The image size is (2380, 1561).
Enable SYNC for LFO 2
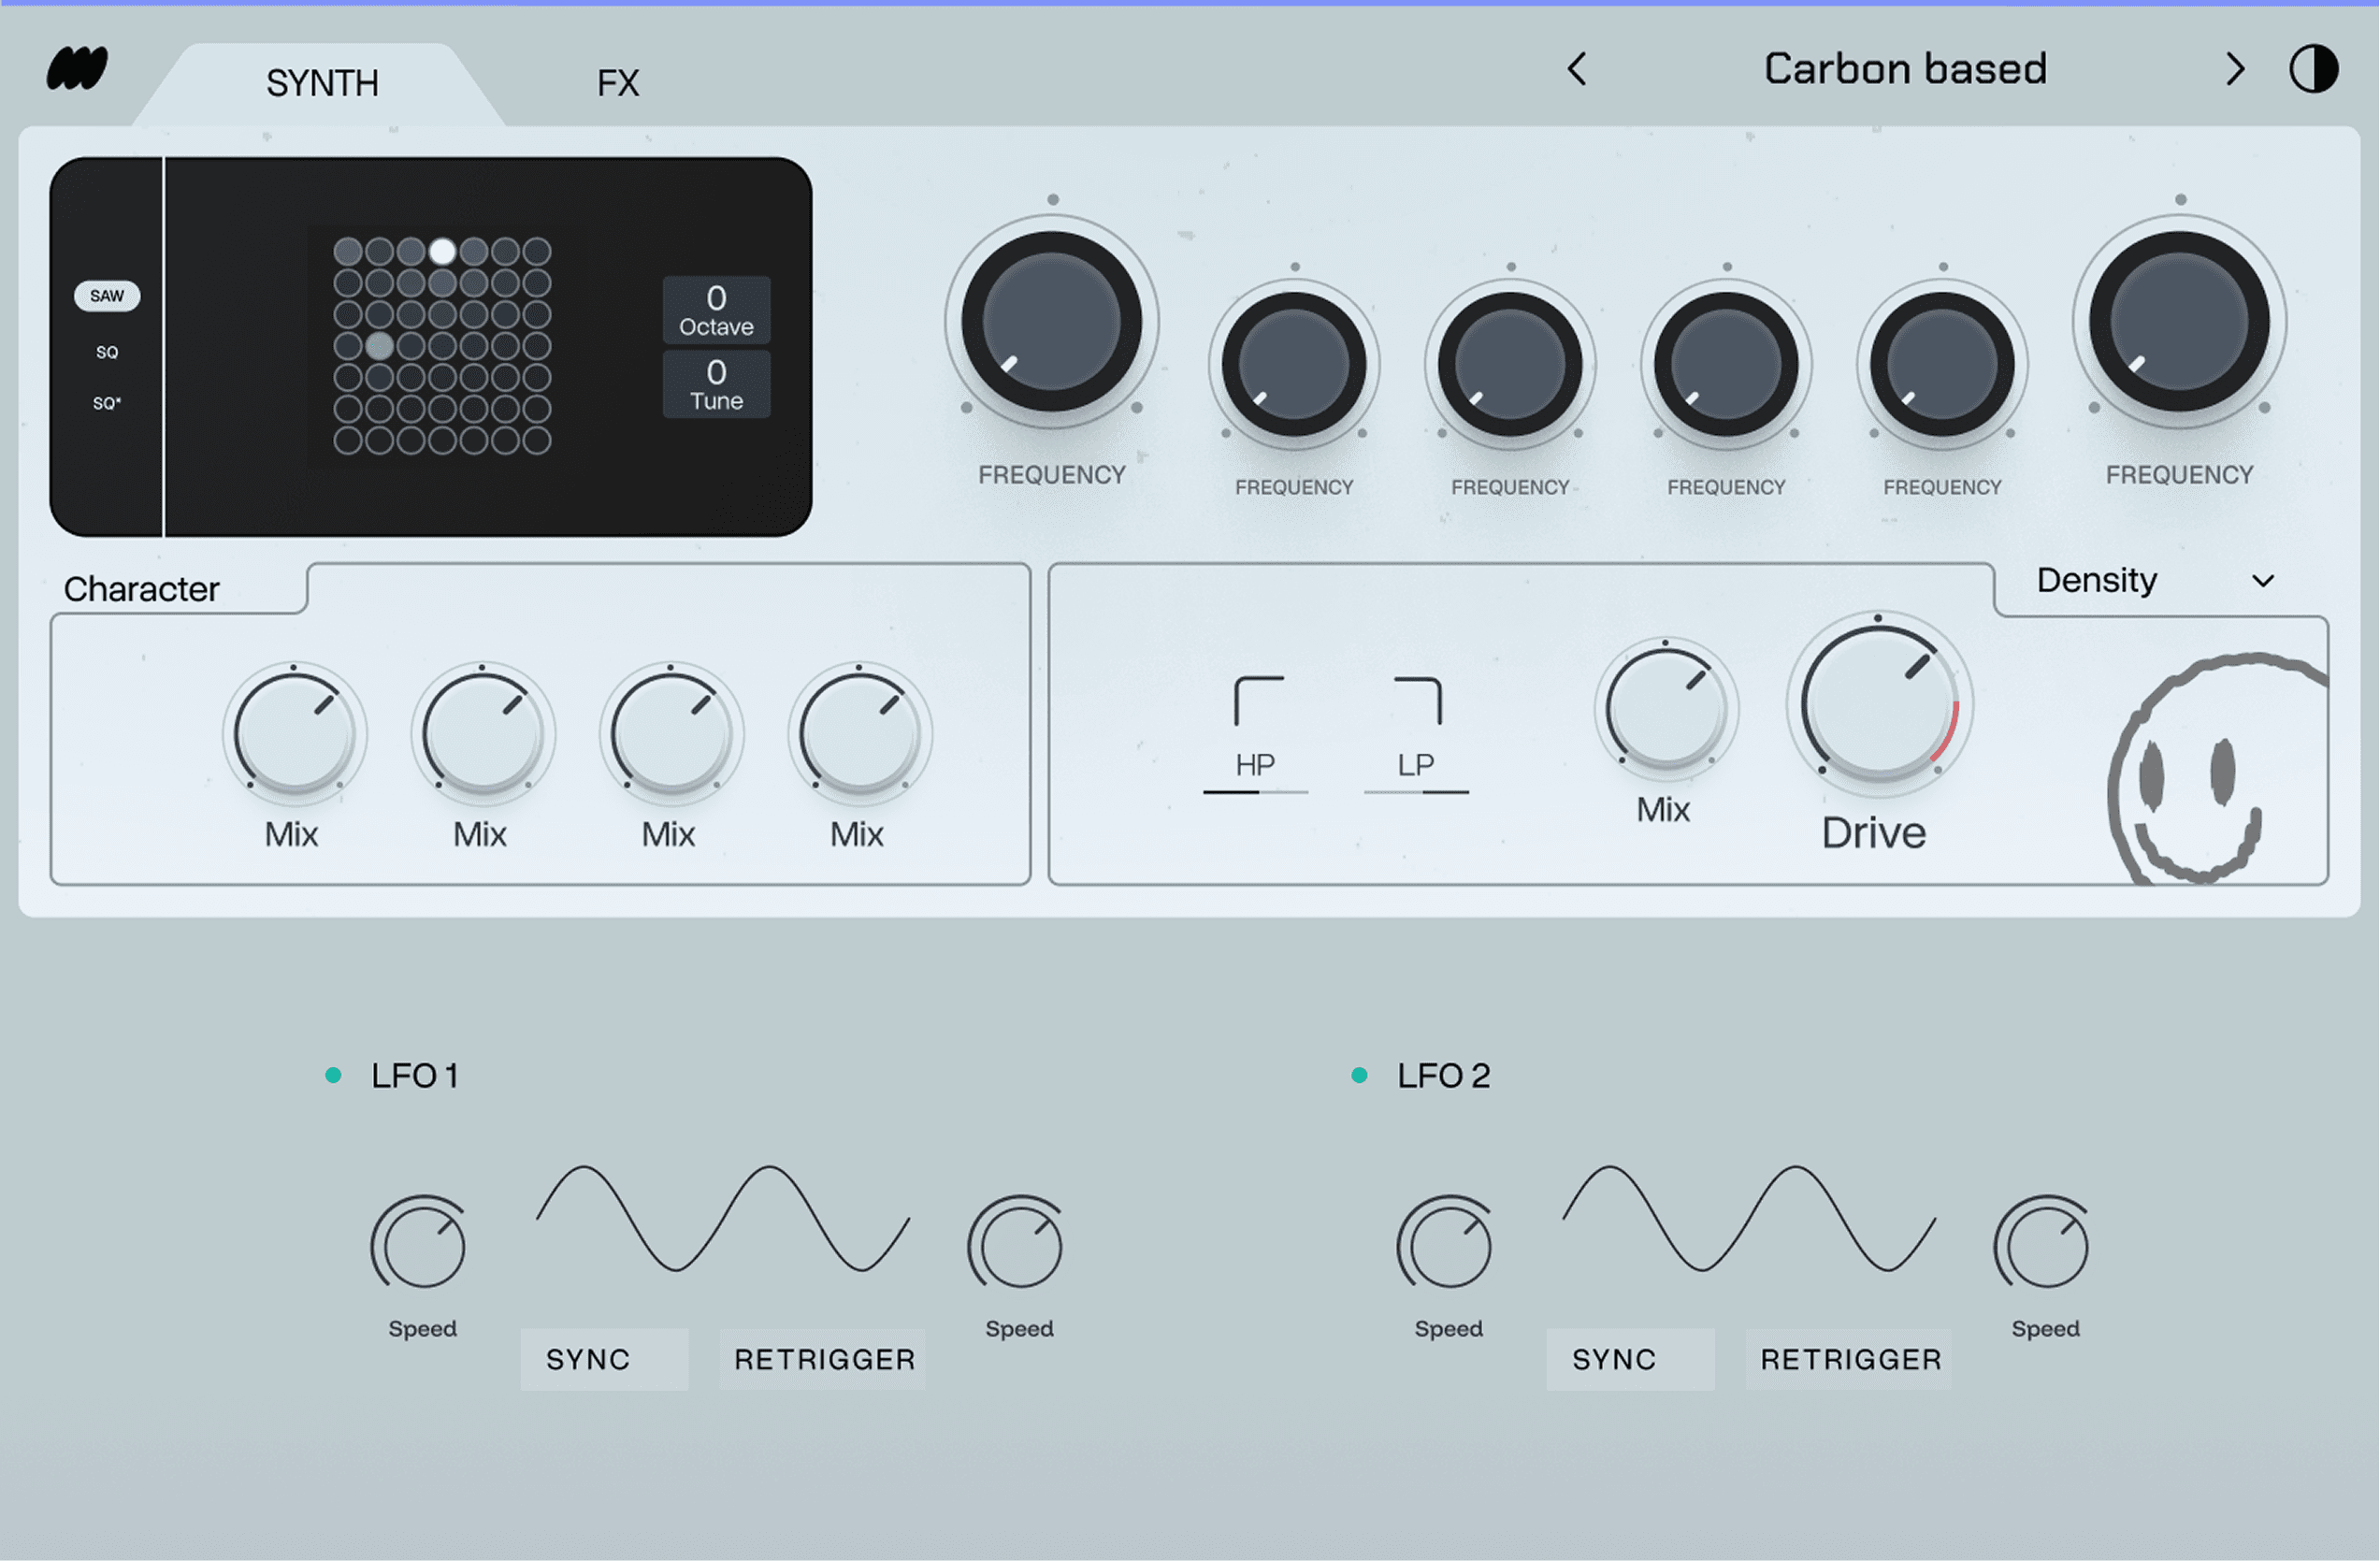pyautogui.click(x=1630, y=1360)
